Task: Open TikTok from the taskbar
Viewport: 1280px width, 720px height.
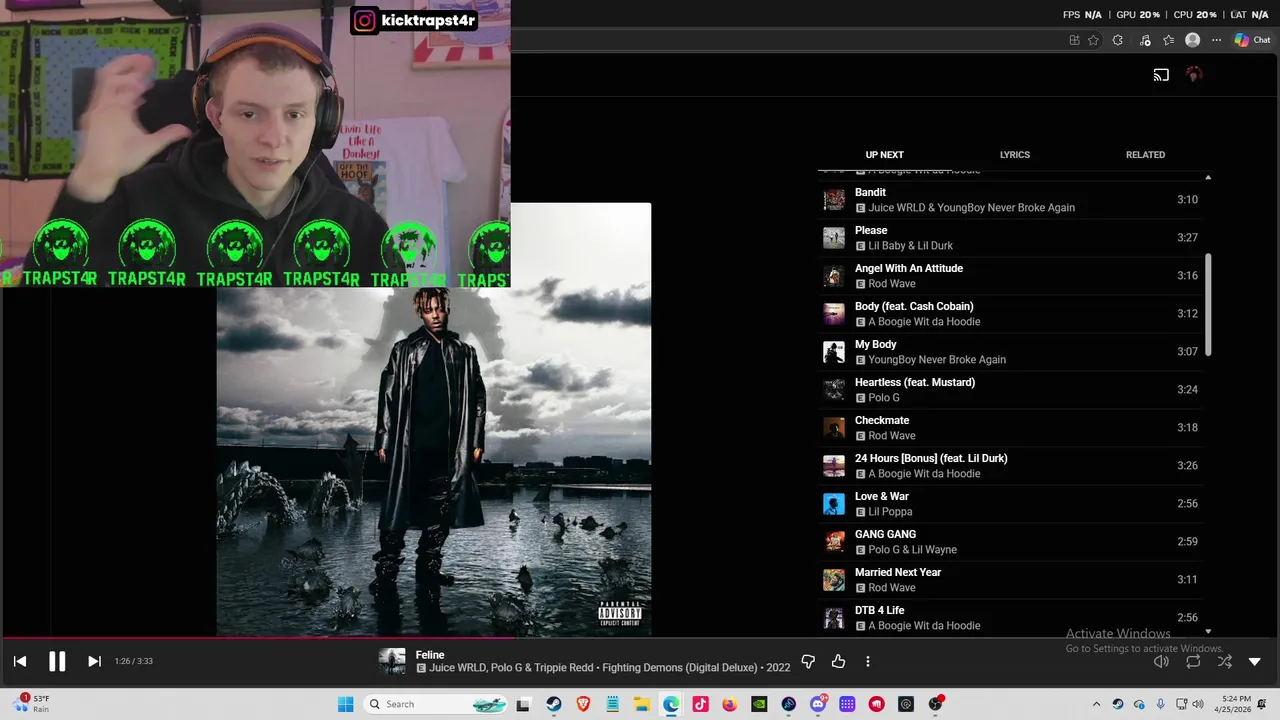Action: pos(700,704)
